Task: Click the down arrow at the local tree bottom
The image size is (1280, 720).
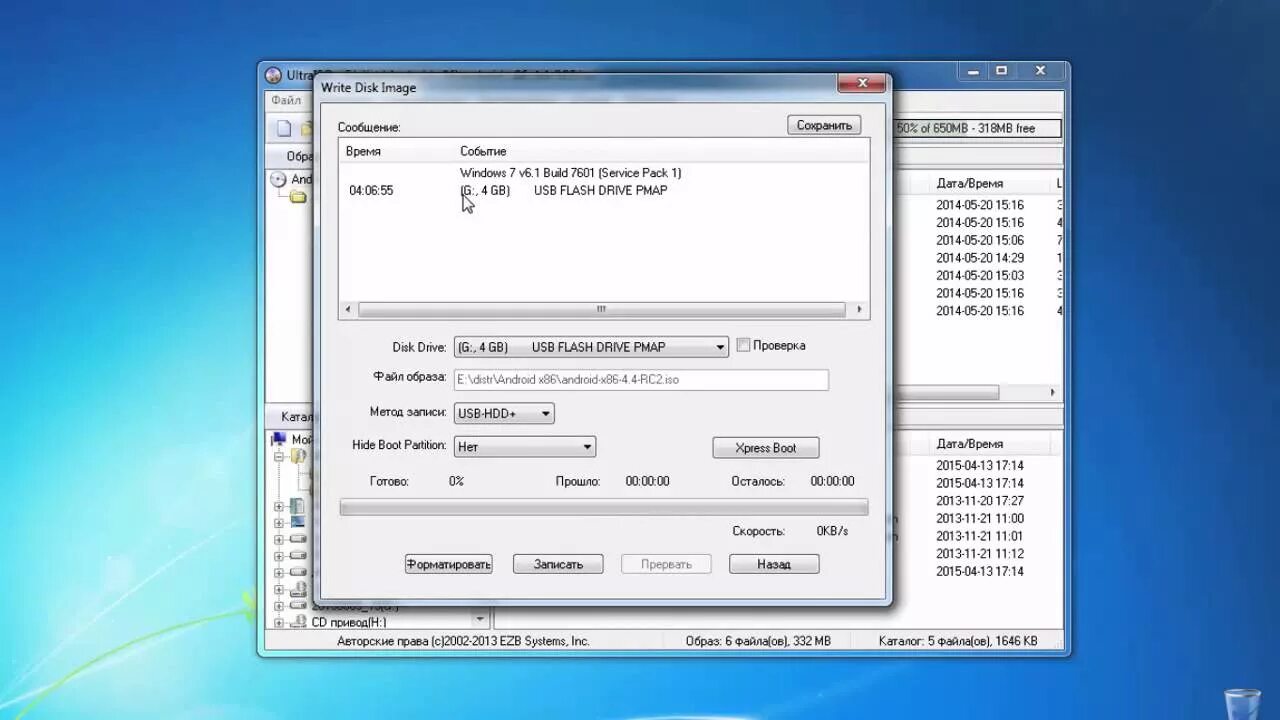Action: pyautogui.click(x=480, y=620)
